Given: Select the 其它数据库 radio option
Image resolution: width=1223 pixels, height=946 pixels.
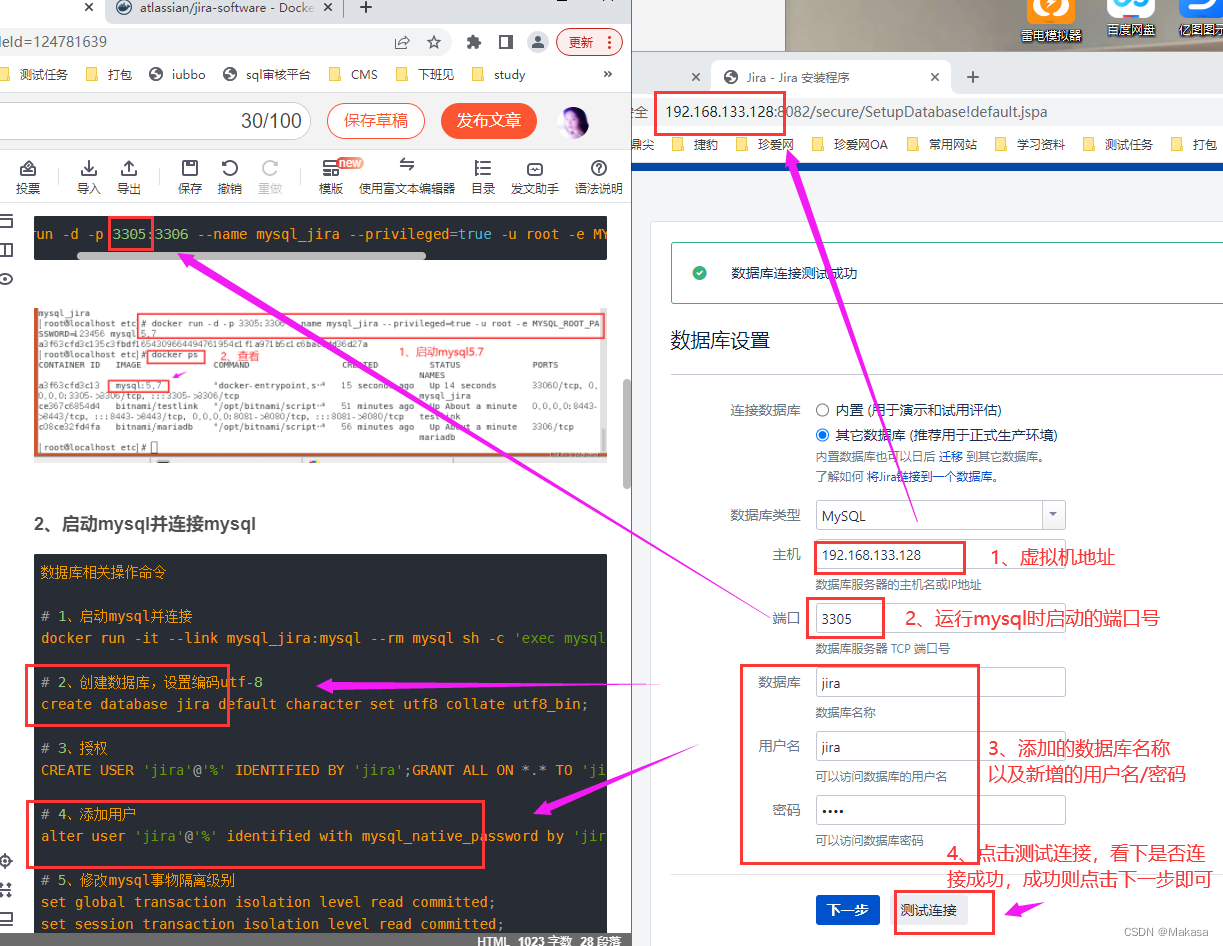Looking at the screenshot, I should pos(822,435).
